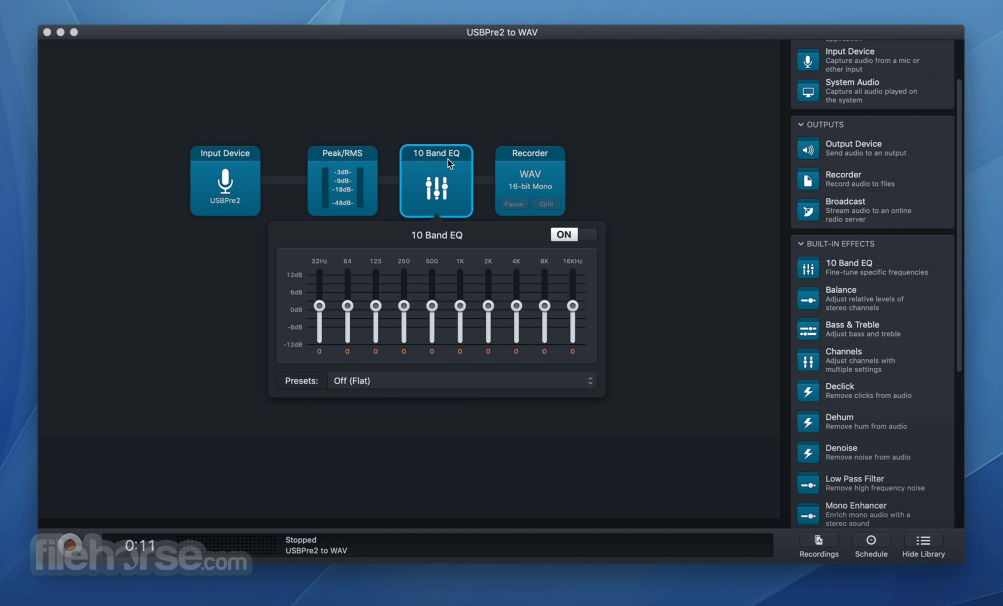The image size is (1003, 606).
Task: Click the 4K EQ slider handle
Action: coord(516,306)
